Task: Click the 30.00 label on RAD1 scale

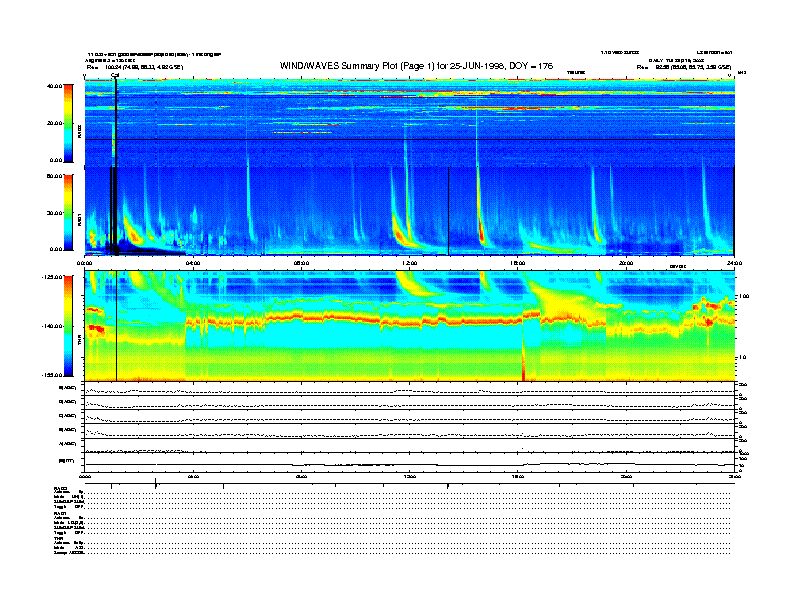Action: click(x=54, y=213)
